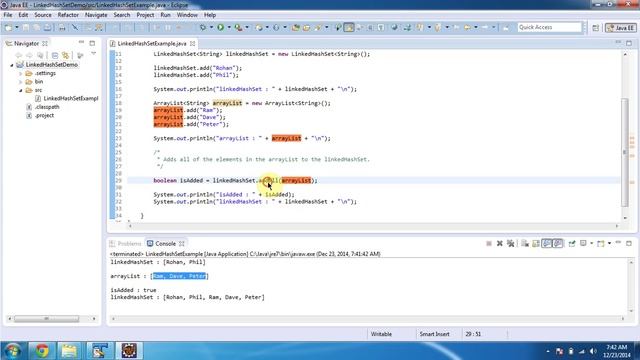Viewport: 640px width, 360px height.
Task: Toggle Scroll Lock in Console
Action: click(x=536, y=244)
